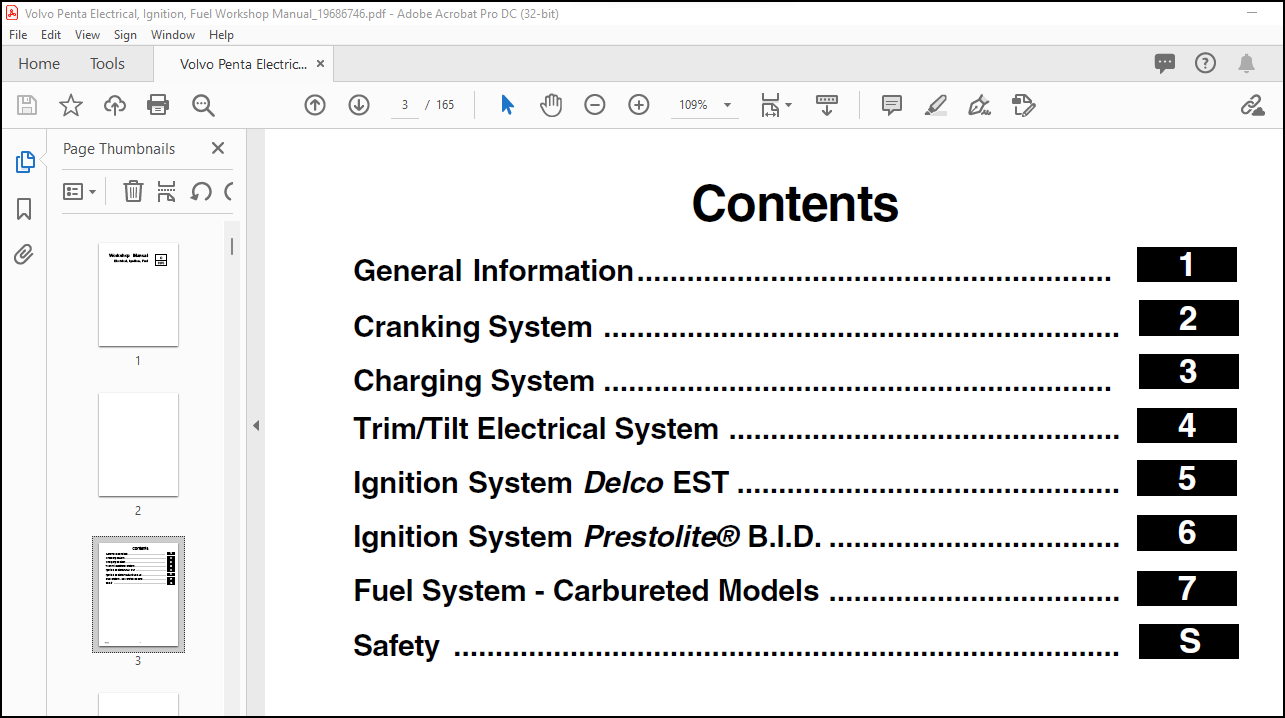Image resolution: width=1285 pixels, height=718 pixels.
Task: Click the Safety contents entry
Action: [736, 646]
